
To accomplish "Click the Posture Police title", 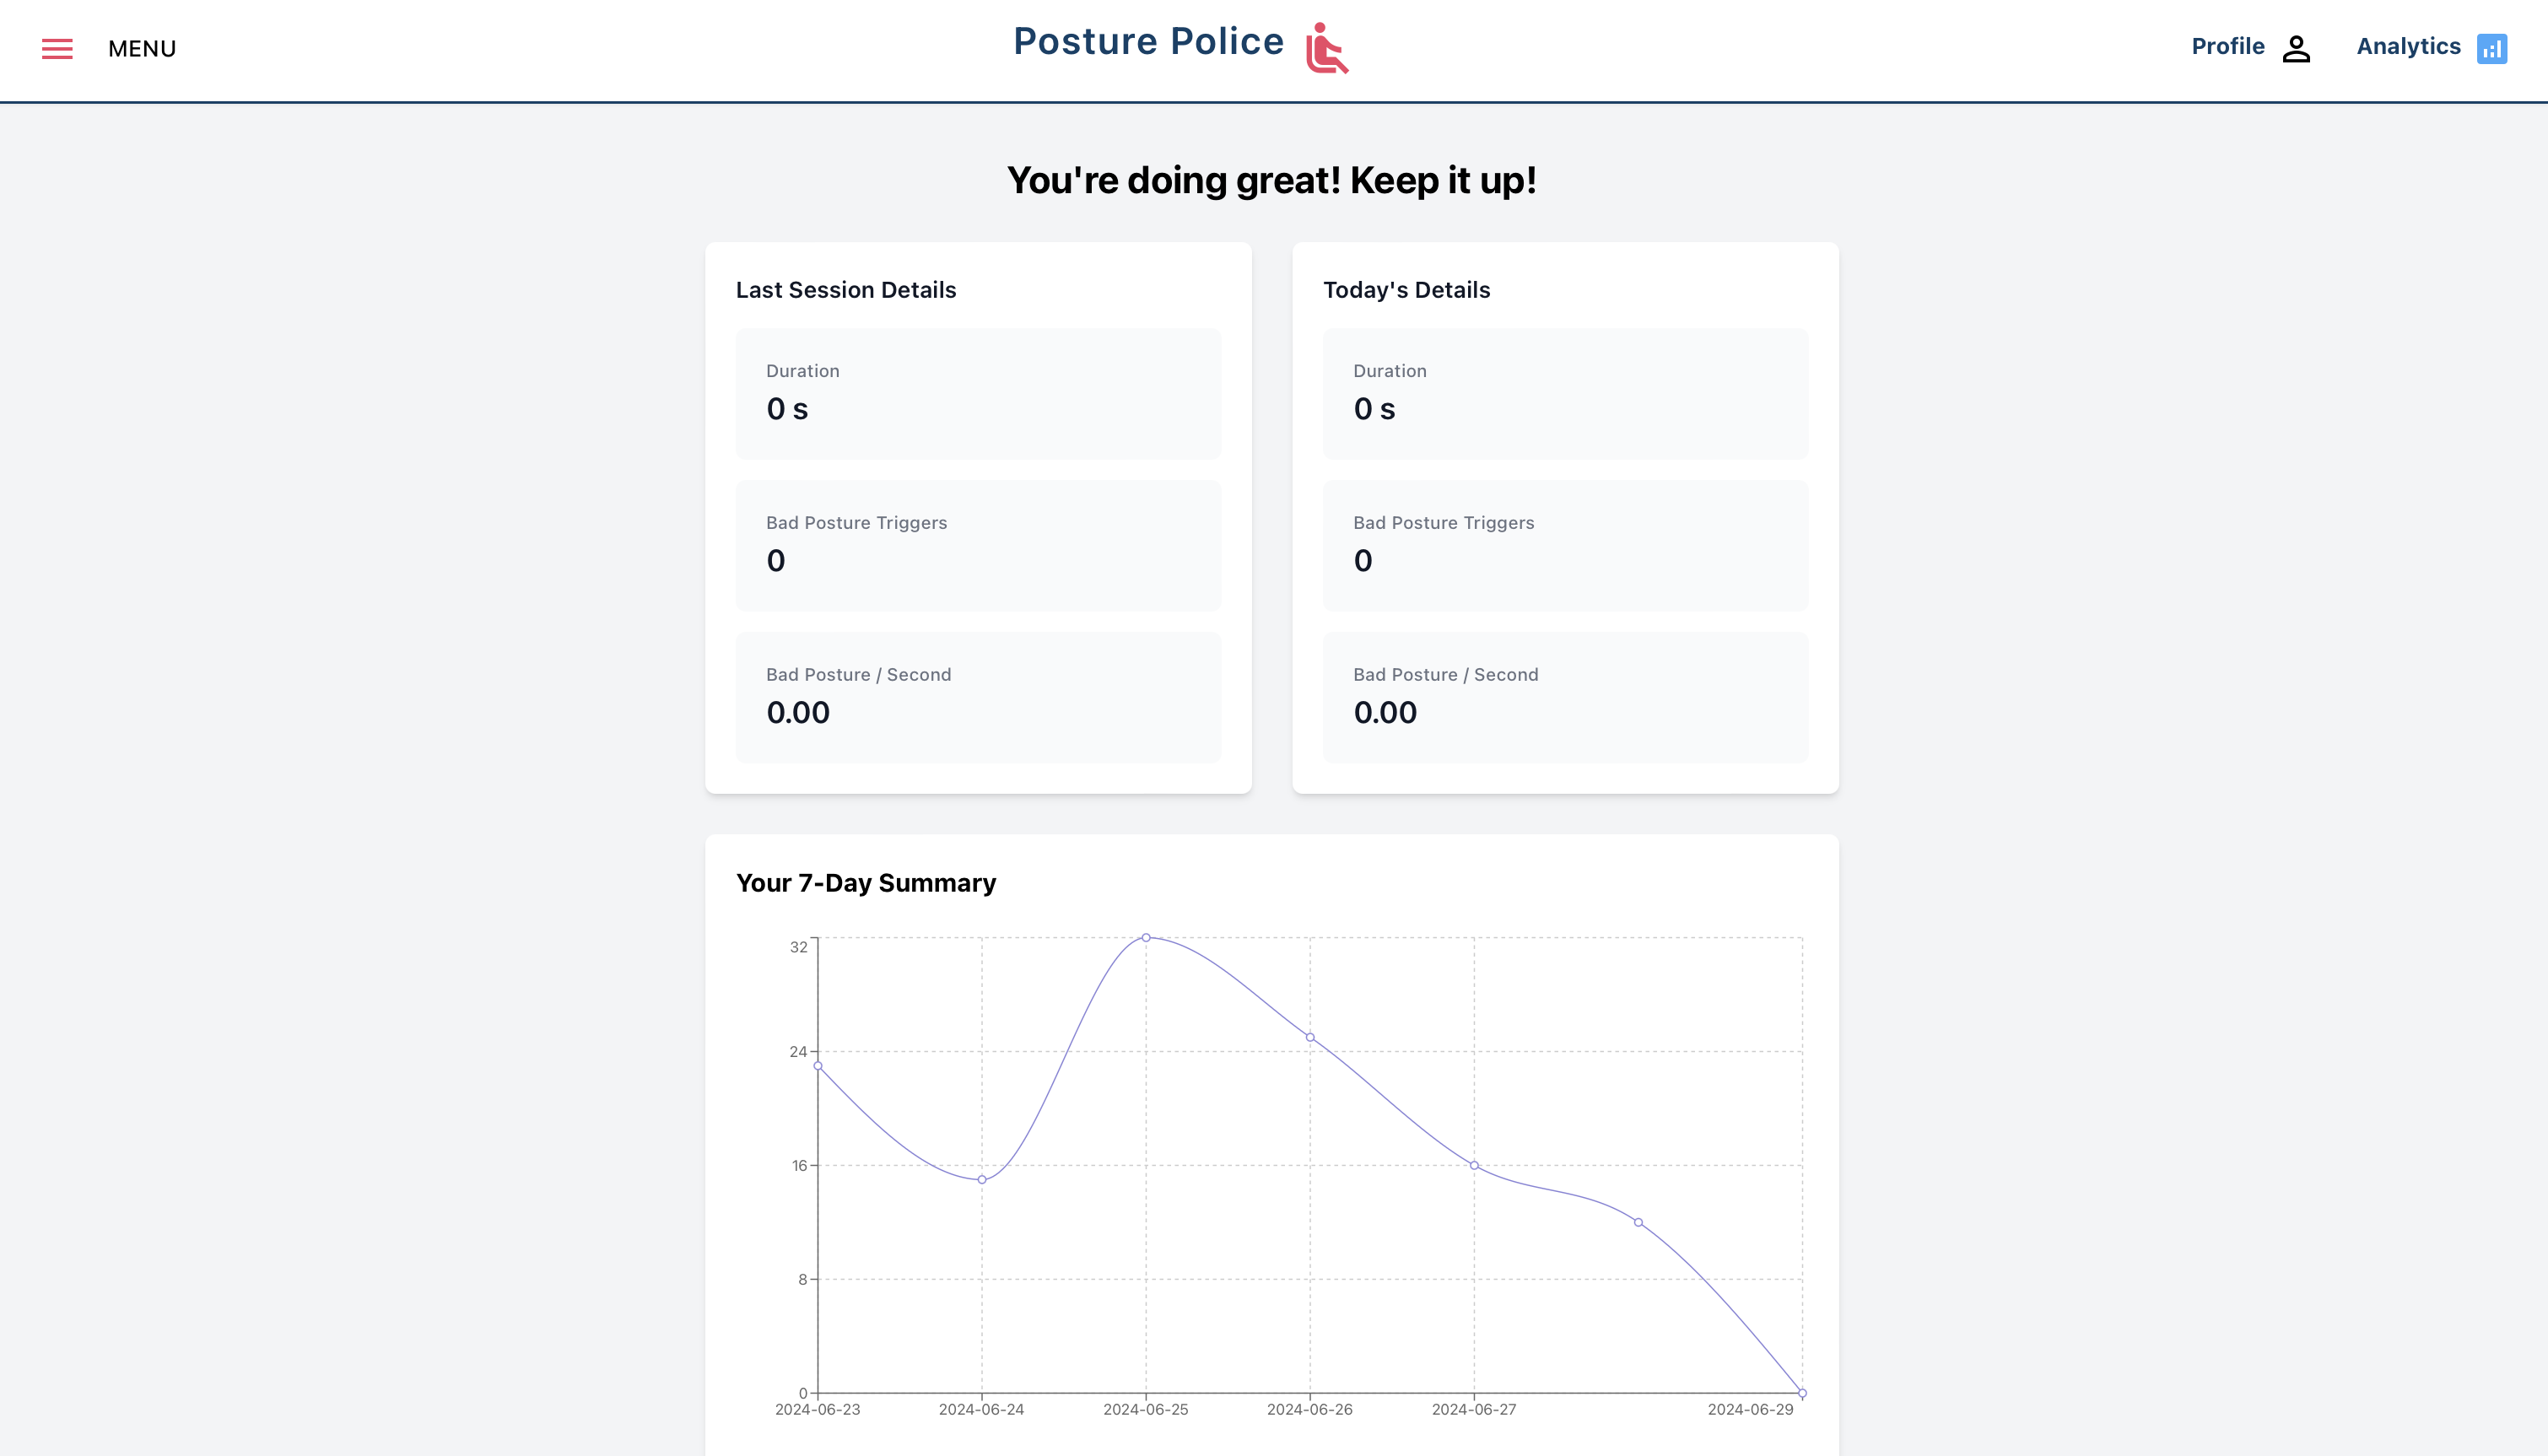I will (1148, 42).
